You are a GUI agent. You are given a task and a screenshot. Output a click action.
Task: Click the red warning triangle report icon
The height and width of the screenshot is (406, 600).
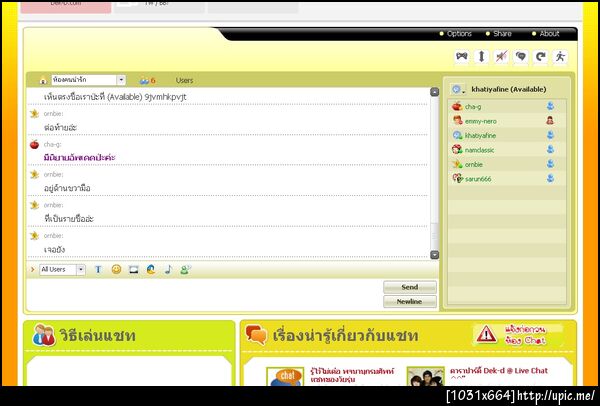486,334
